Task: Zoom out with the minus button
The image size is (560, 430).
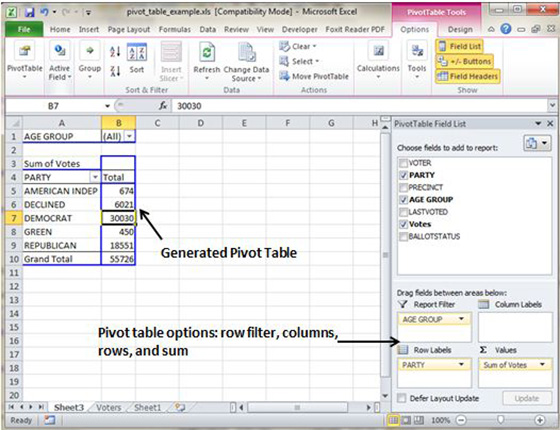Action: pyautogui.click(x=461, y=420)
